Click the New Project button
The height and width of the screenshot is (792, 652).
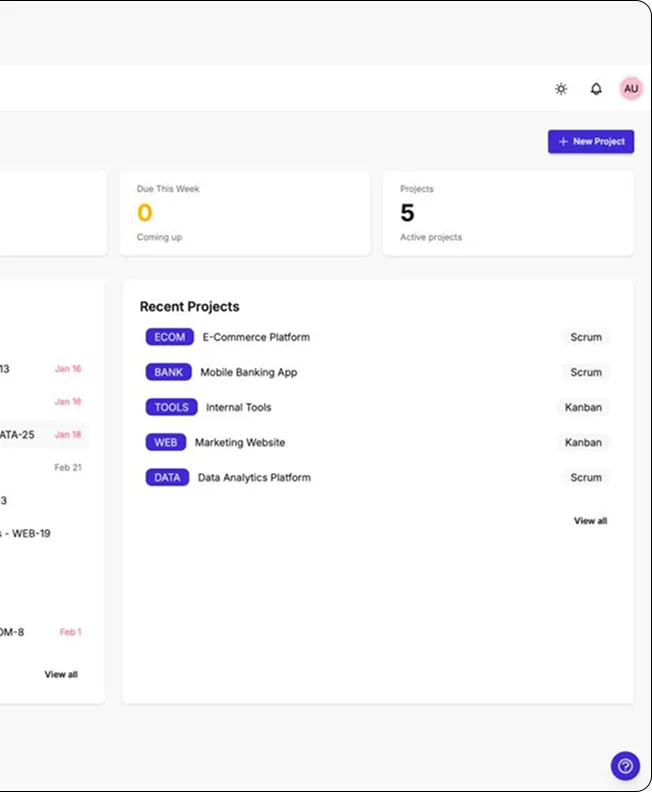coord(590,142)
